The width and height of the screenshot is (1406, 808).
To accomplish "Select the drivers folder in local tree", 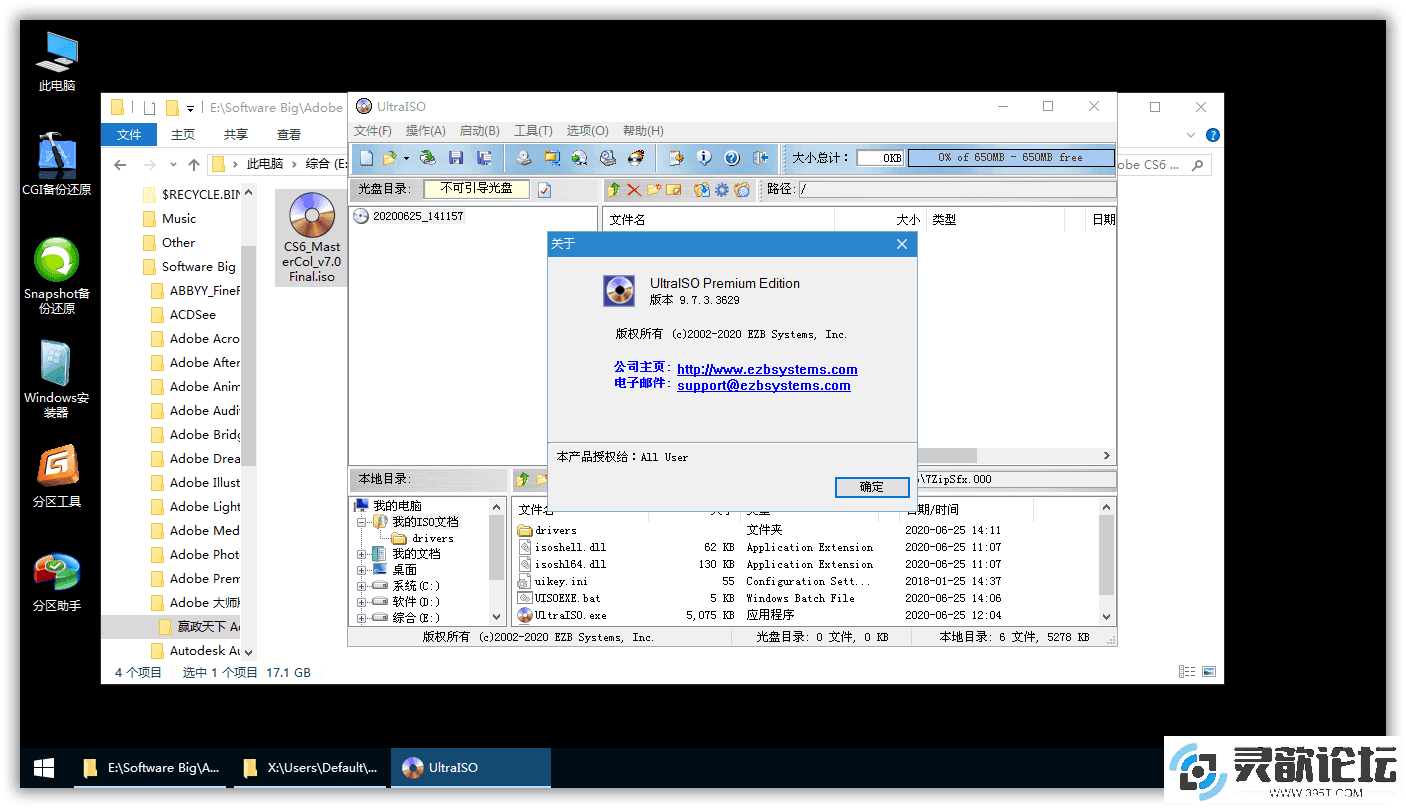I will coord(432,538).
